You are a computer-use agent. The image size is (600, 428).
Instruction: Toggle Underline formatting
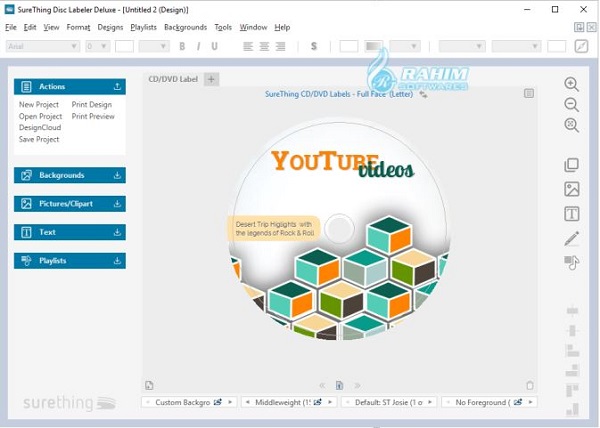[214, 46]
